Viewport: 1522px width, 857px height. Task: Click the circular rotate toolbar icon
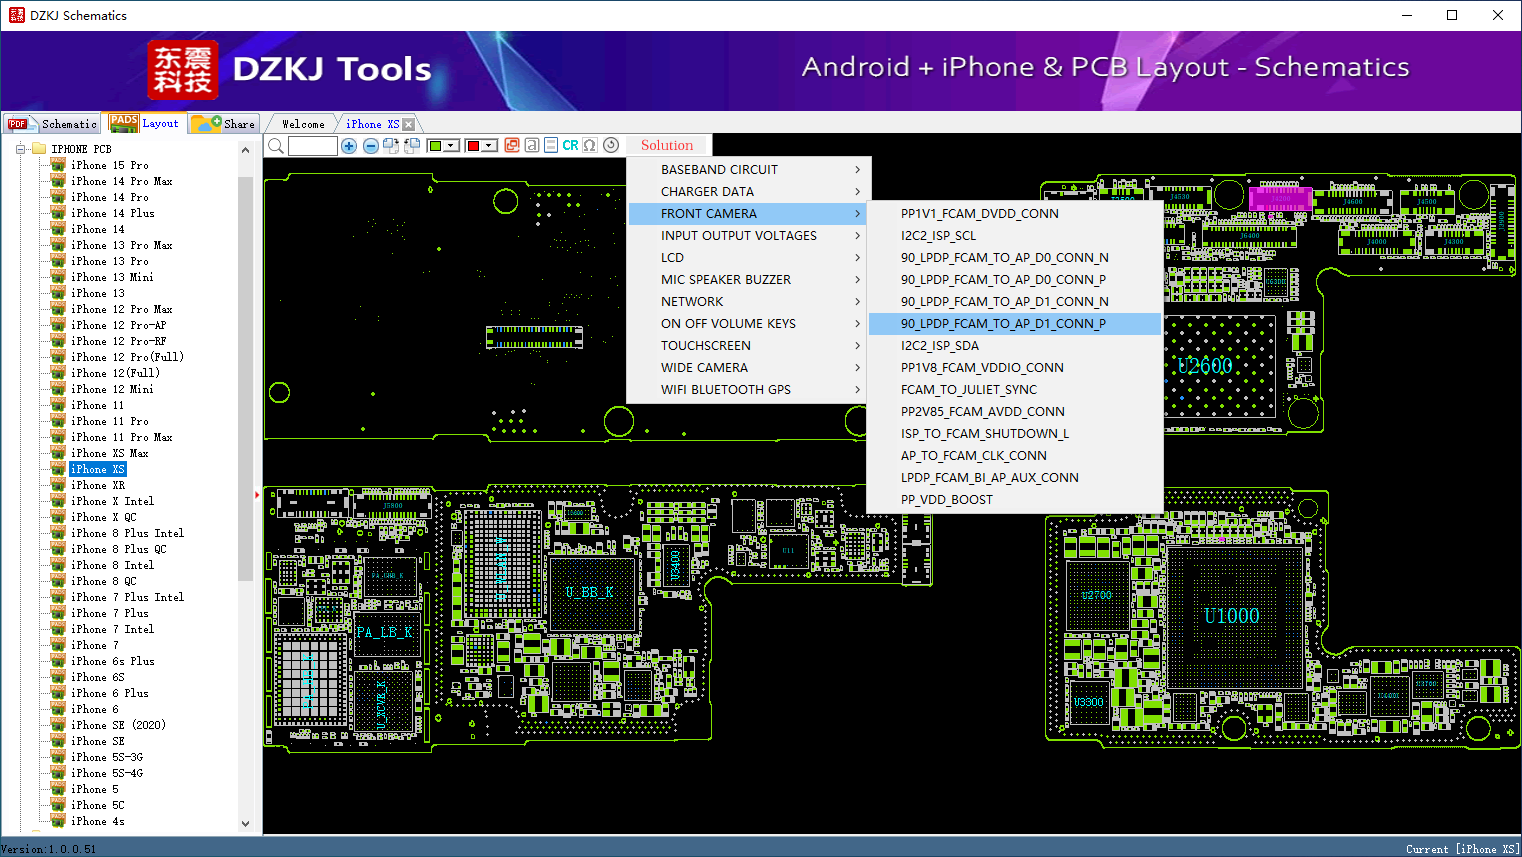[x=611, y=145]
